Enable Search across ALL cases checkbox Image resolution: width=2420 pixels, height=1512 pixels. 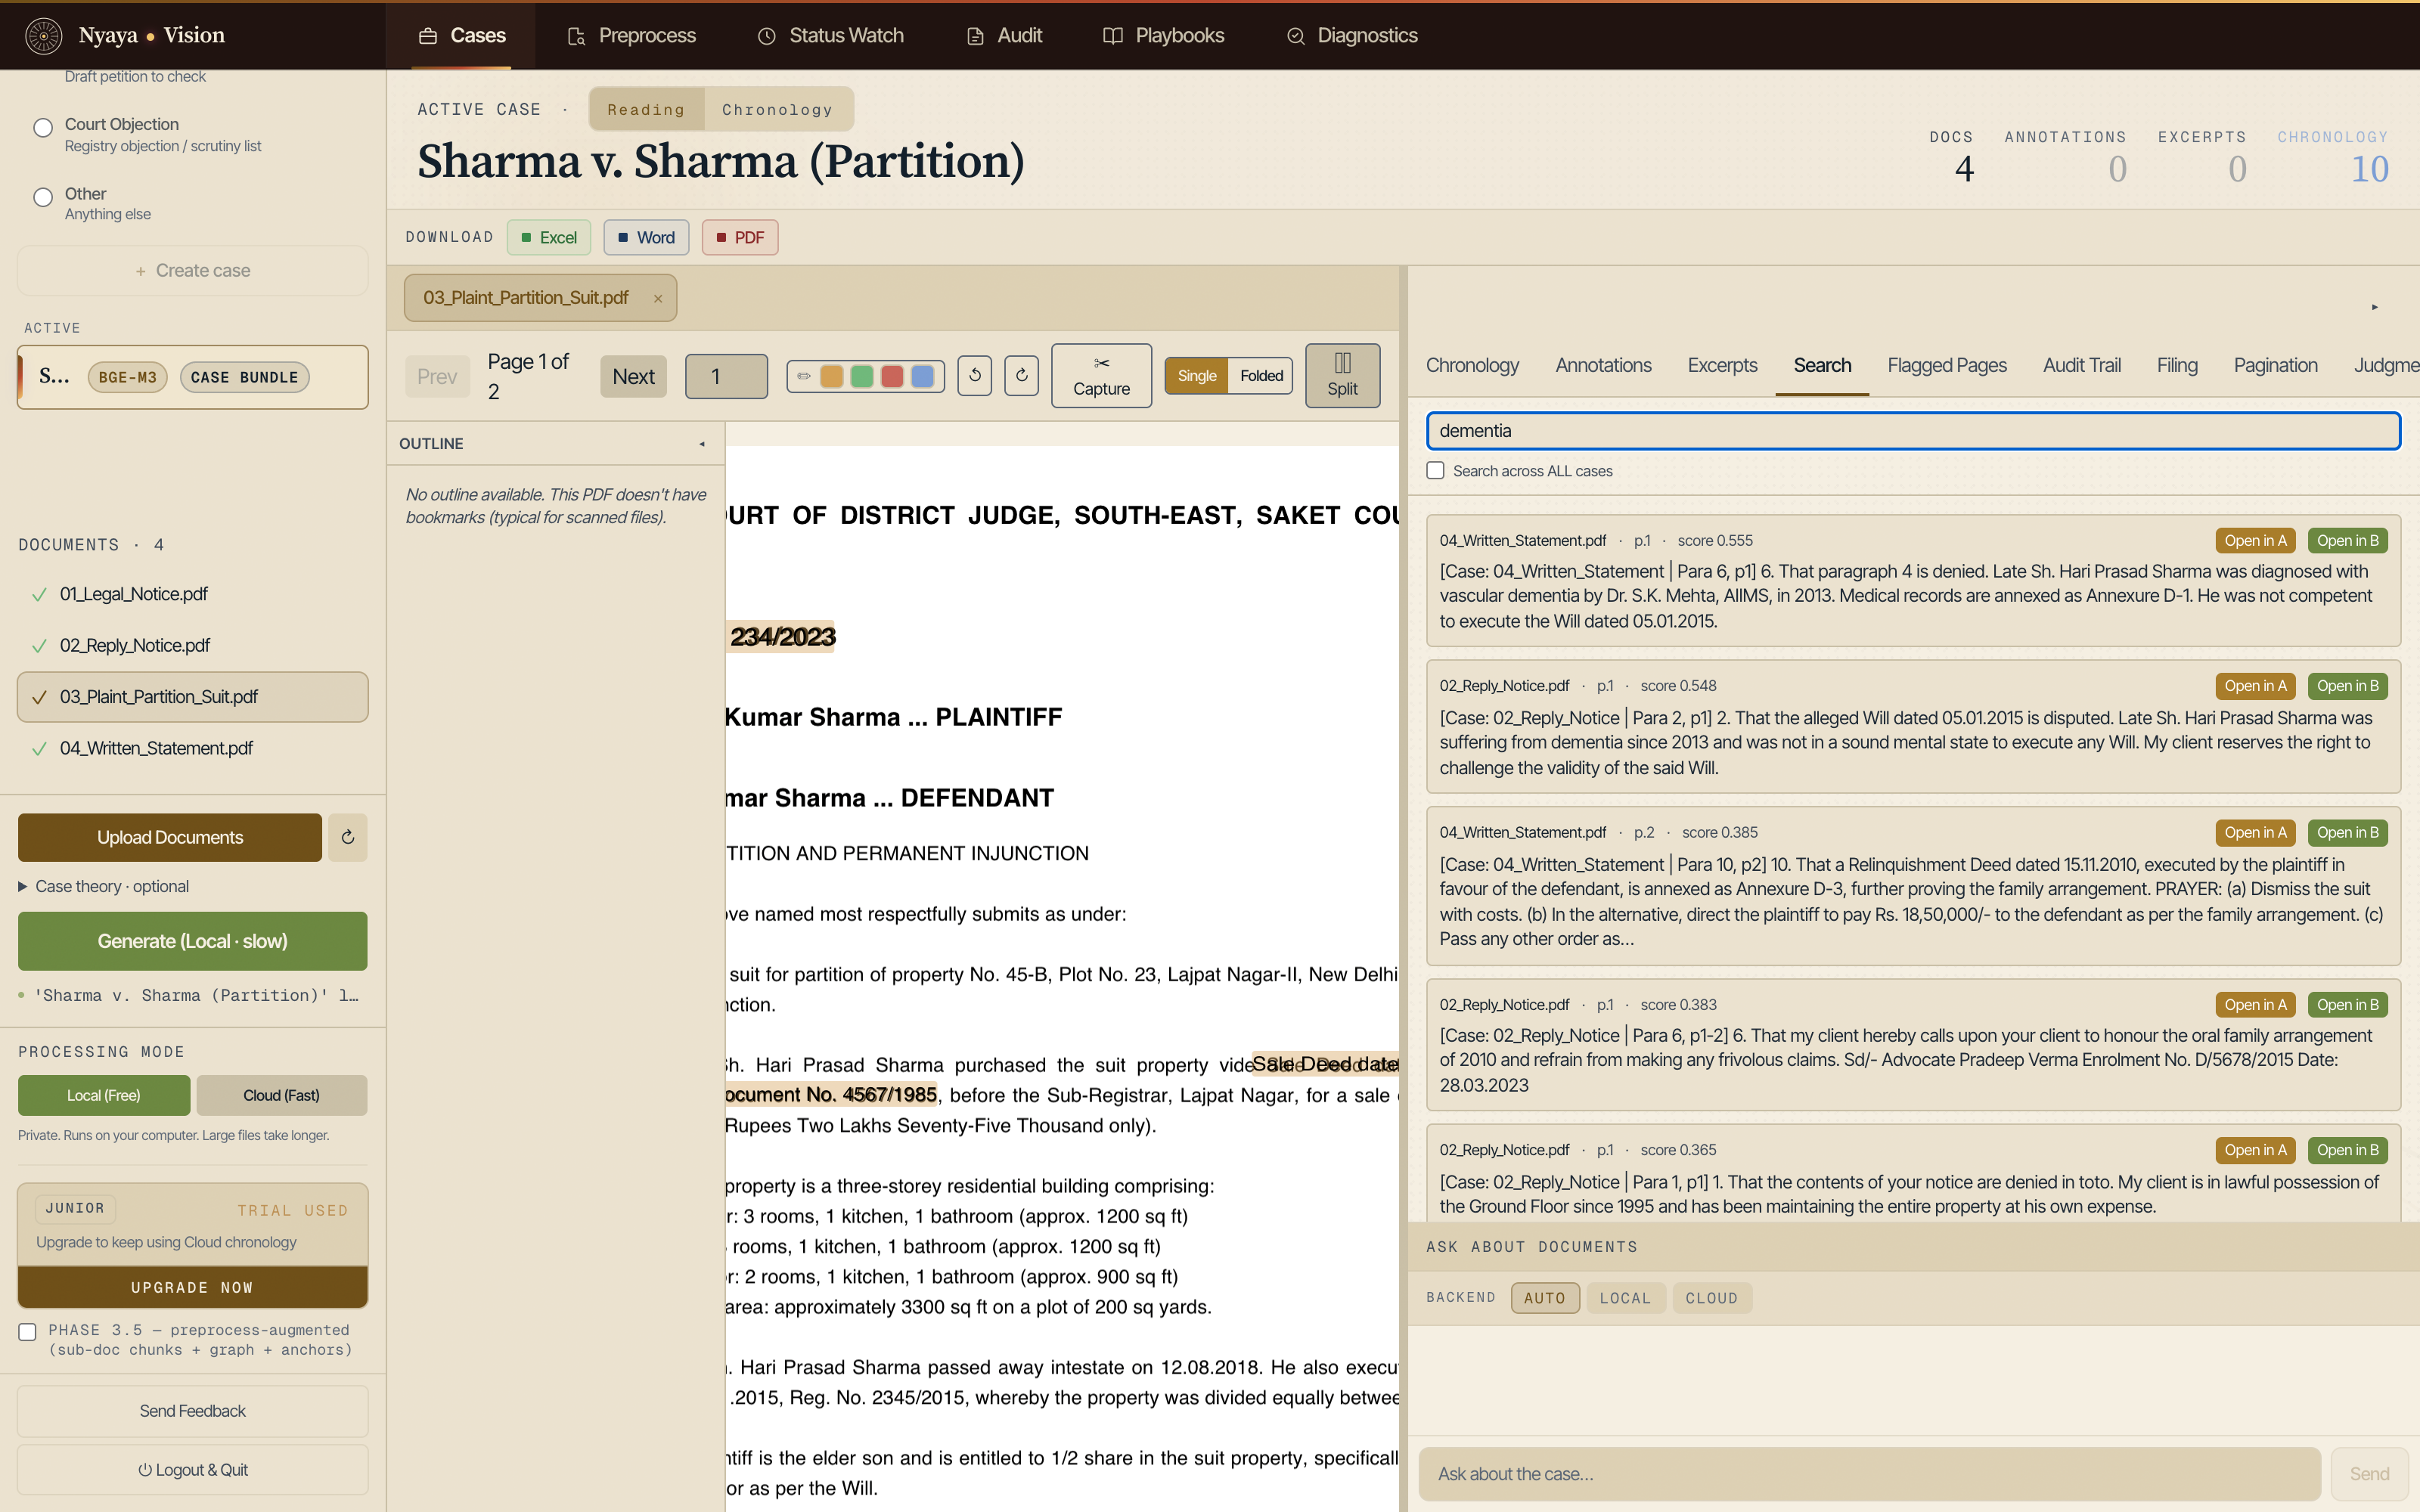[x=1435, y=471]
